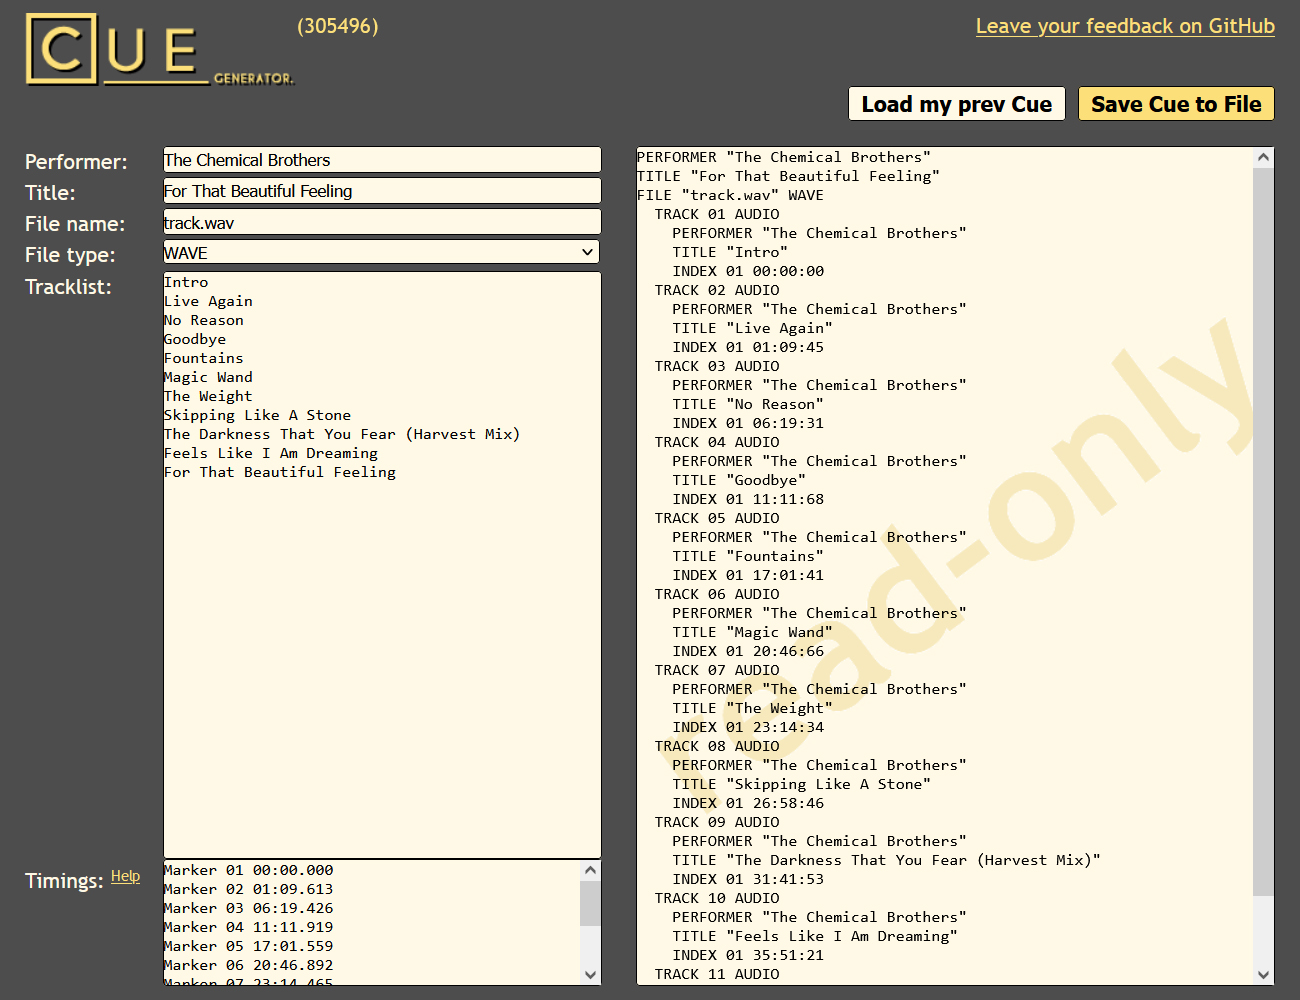Click 'INDEX 01 31:41:53' in cue output
1300x1000 pixels.
coord(748,879)
